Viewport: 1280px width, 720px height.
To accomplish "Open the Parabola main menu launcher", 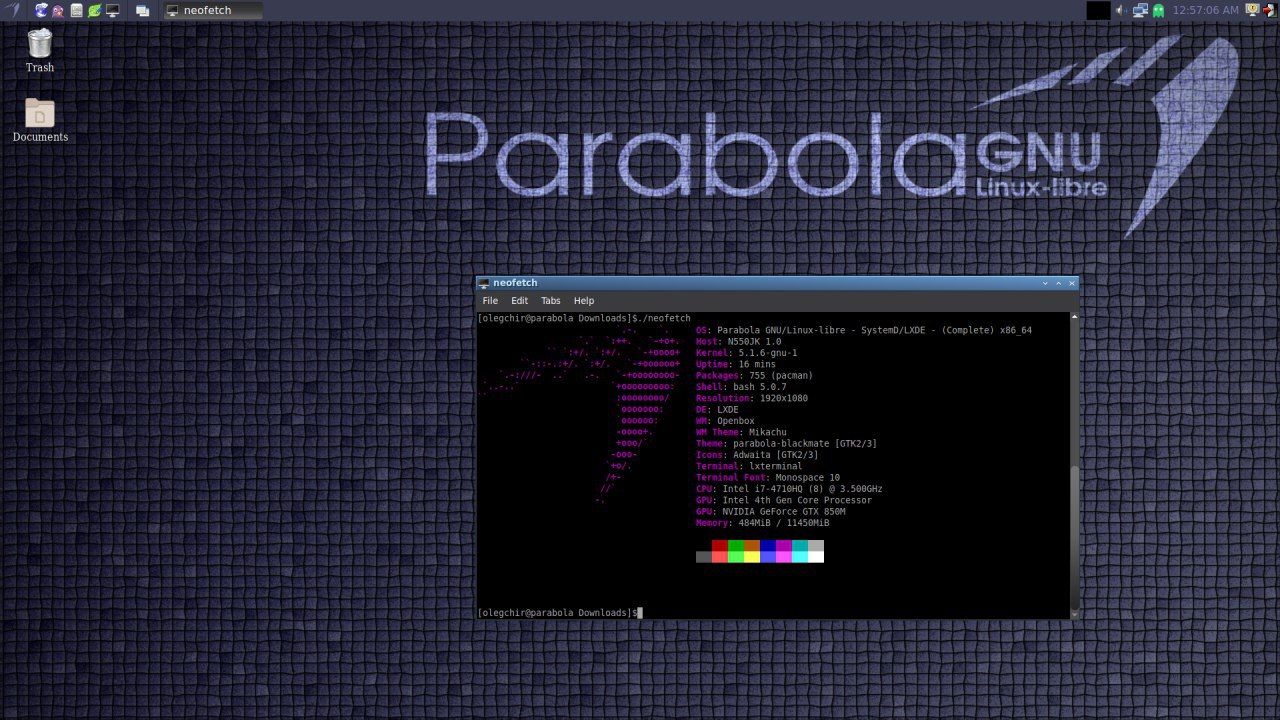I will pos(13,10).
